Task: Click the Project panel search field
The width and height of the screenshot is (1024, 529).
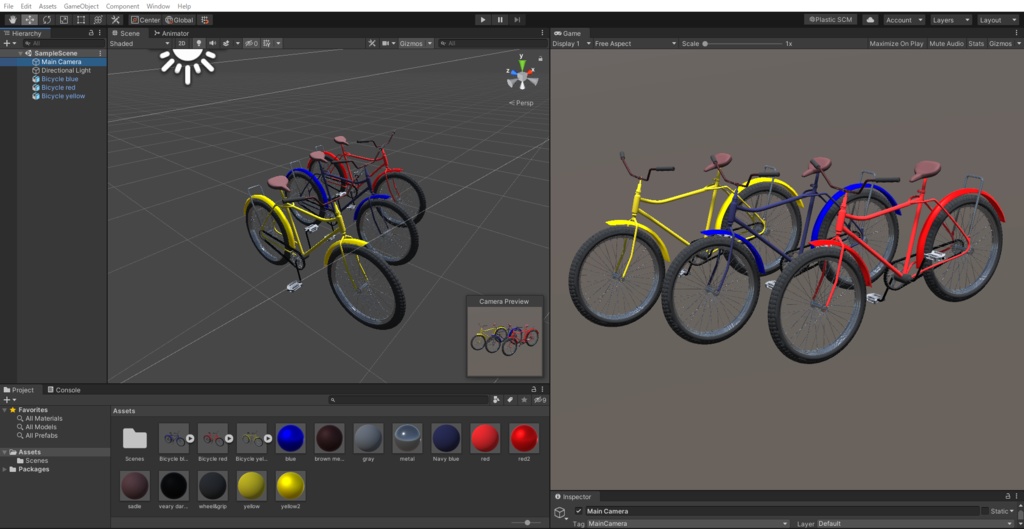Action: (x=408, y=400)
